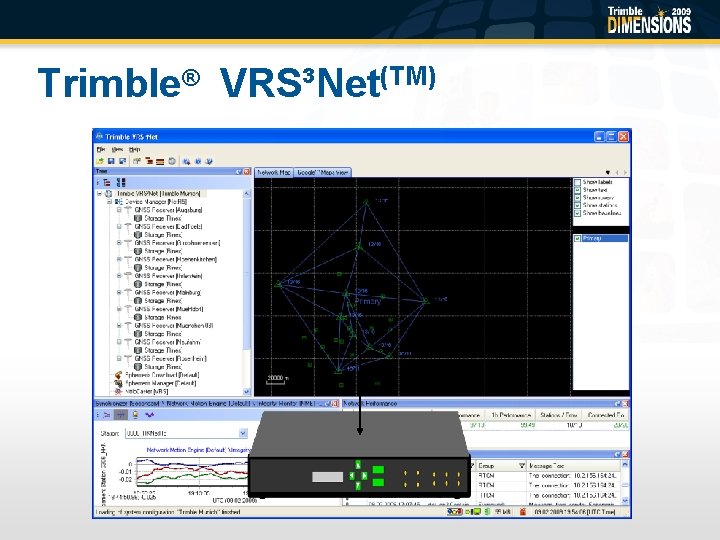Toggle the Show stations checkbox
Screen dimensions: 720x540
pos(578,205)
